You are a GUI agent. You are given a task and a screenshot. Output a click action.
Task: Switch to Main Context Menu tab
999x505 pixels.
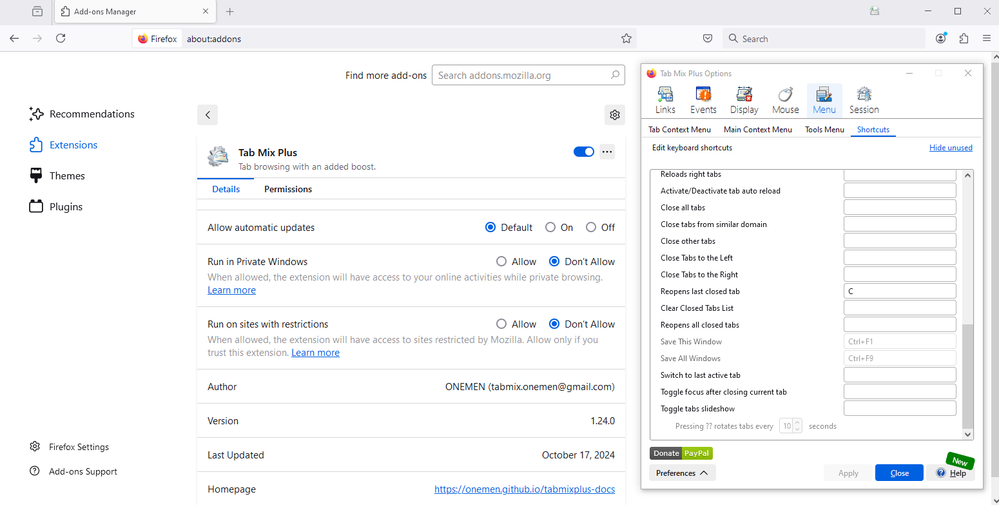(x=758, y=129)
